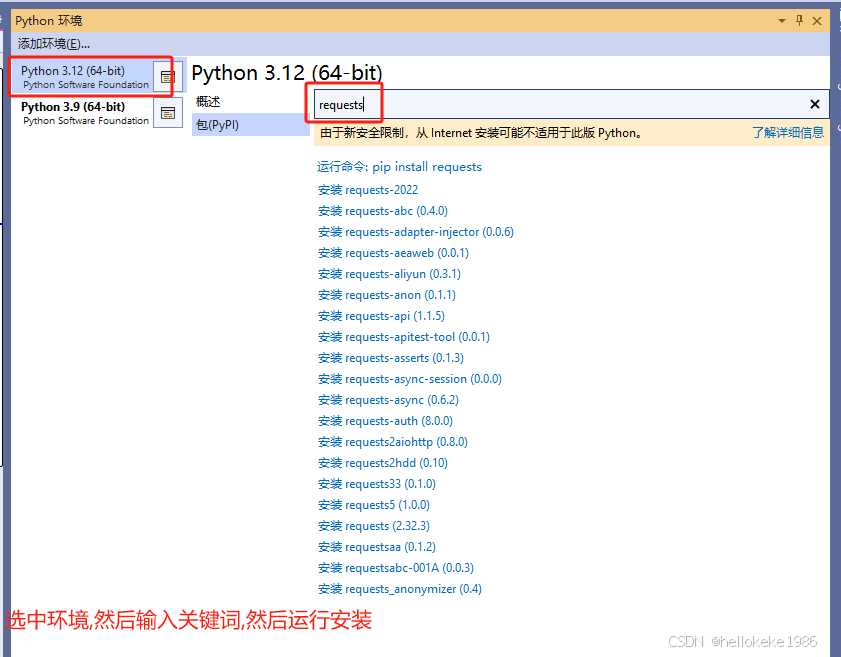Install requests-asserts (0.1.3)

pos(390,358)
